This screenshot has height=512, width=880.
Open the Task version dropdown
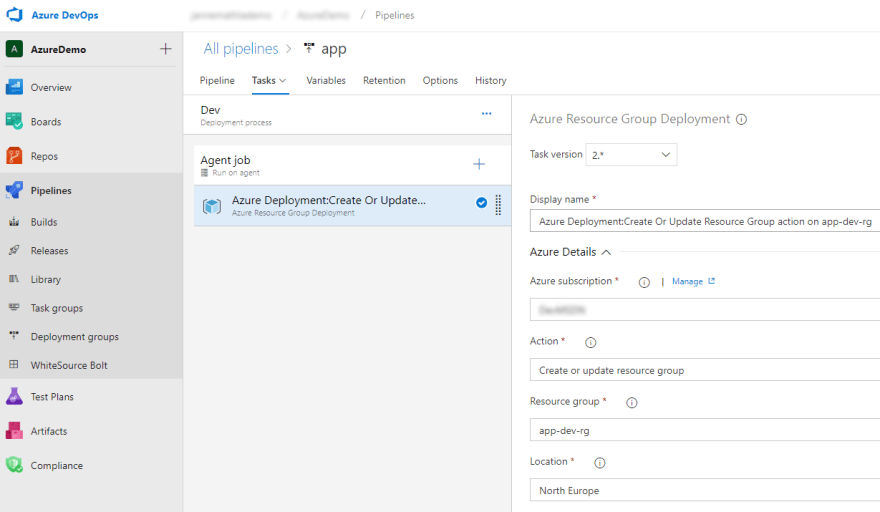point(631,154)
